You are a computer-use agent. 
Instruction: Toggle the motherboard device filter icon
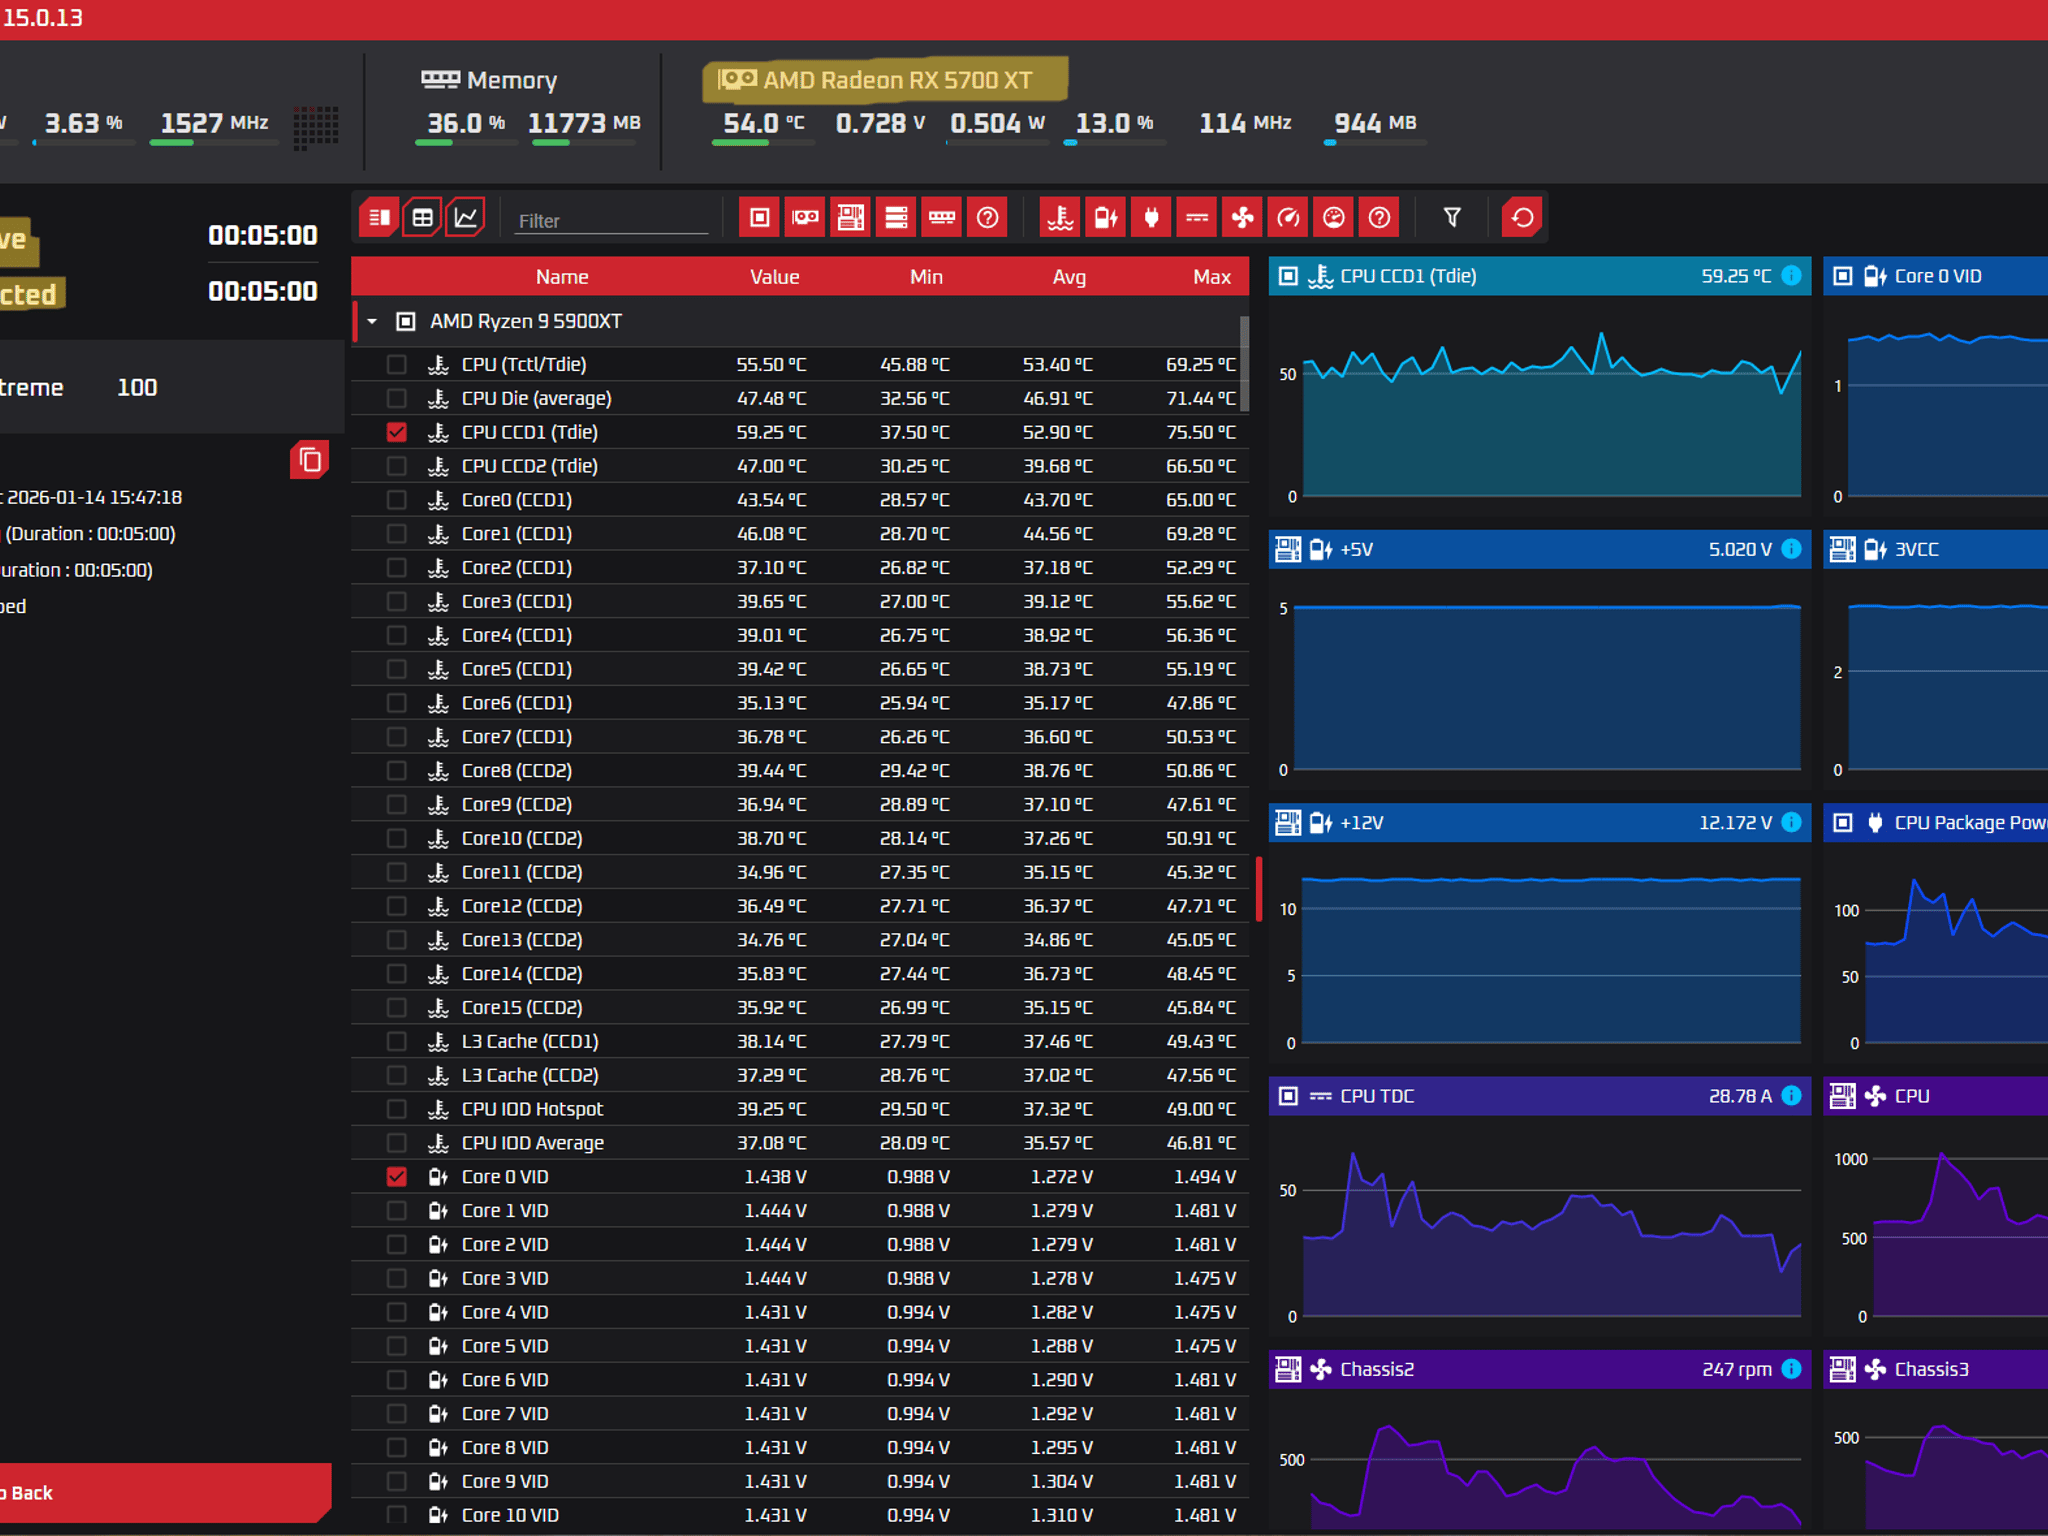pos(851,218)
